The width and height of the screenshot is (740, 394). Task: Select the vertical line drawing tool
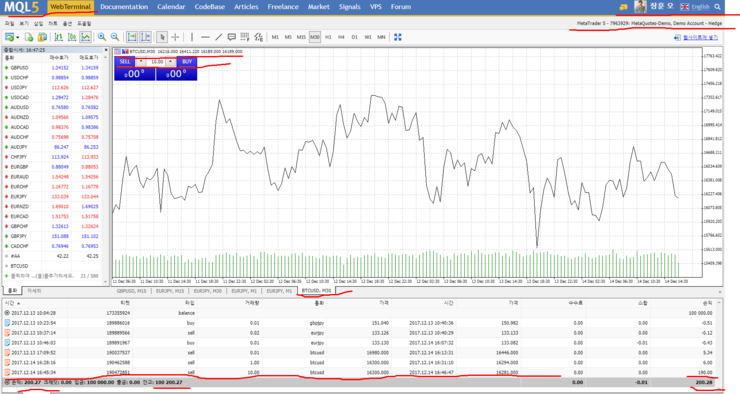click(x=192, y=37)
